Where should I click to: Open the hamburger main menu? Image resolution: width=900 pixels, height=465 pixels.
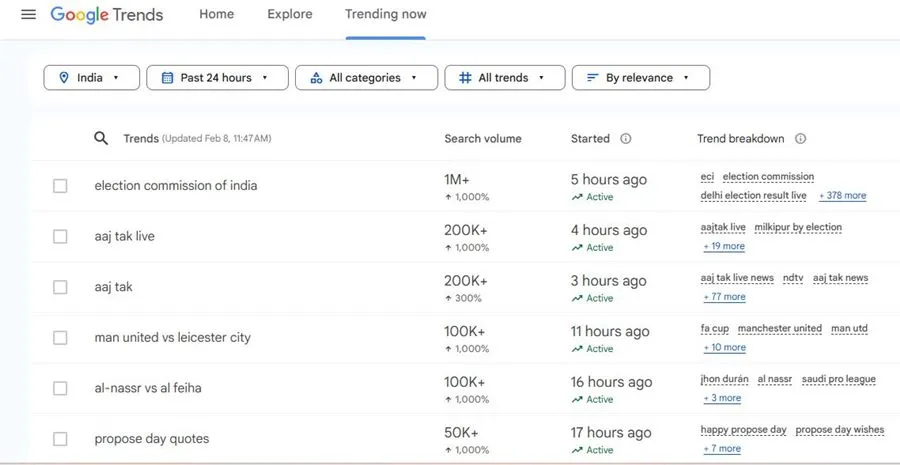pos(28,15)
